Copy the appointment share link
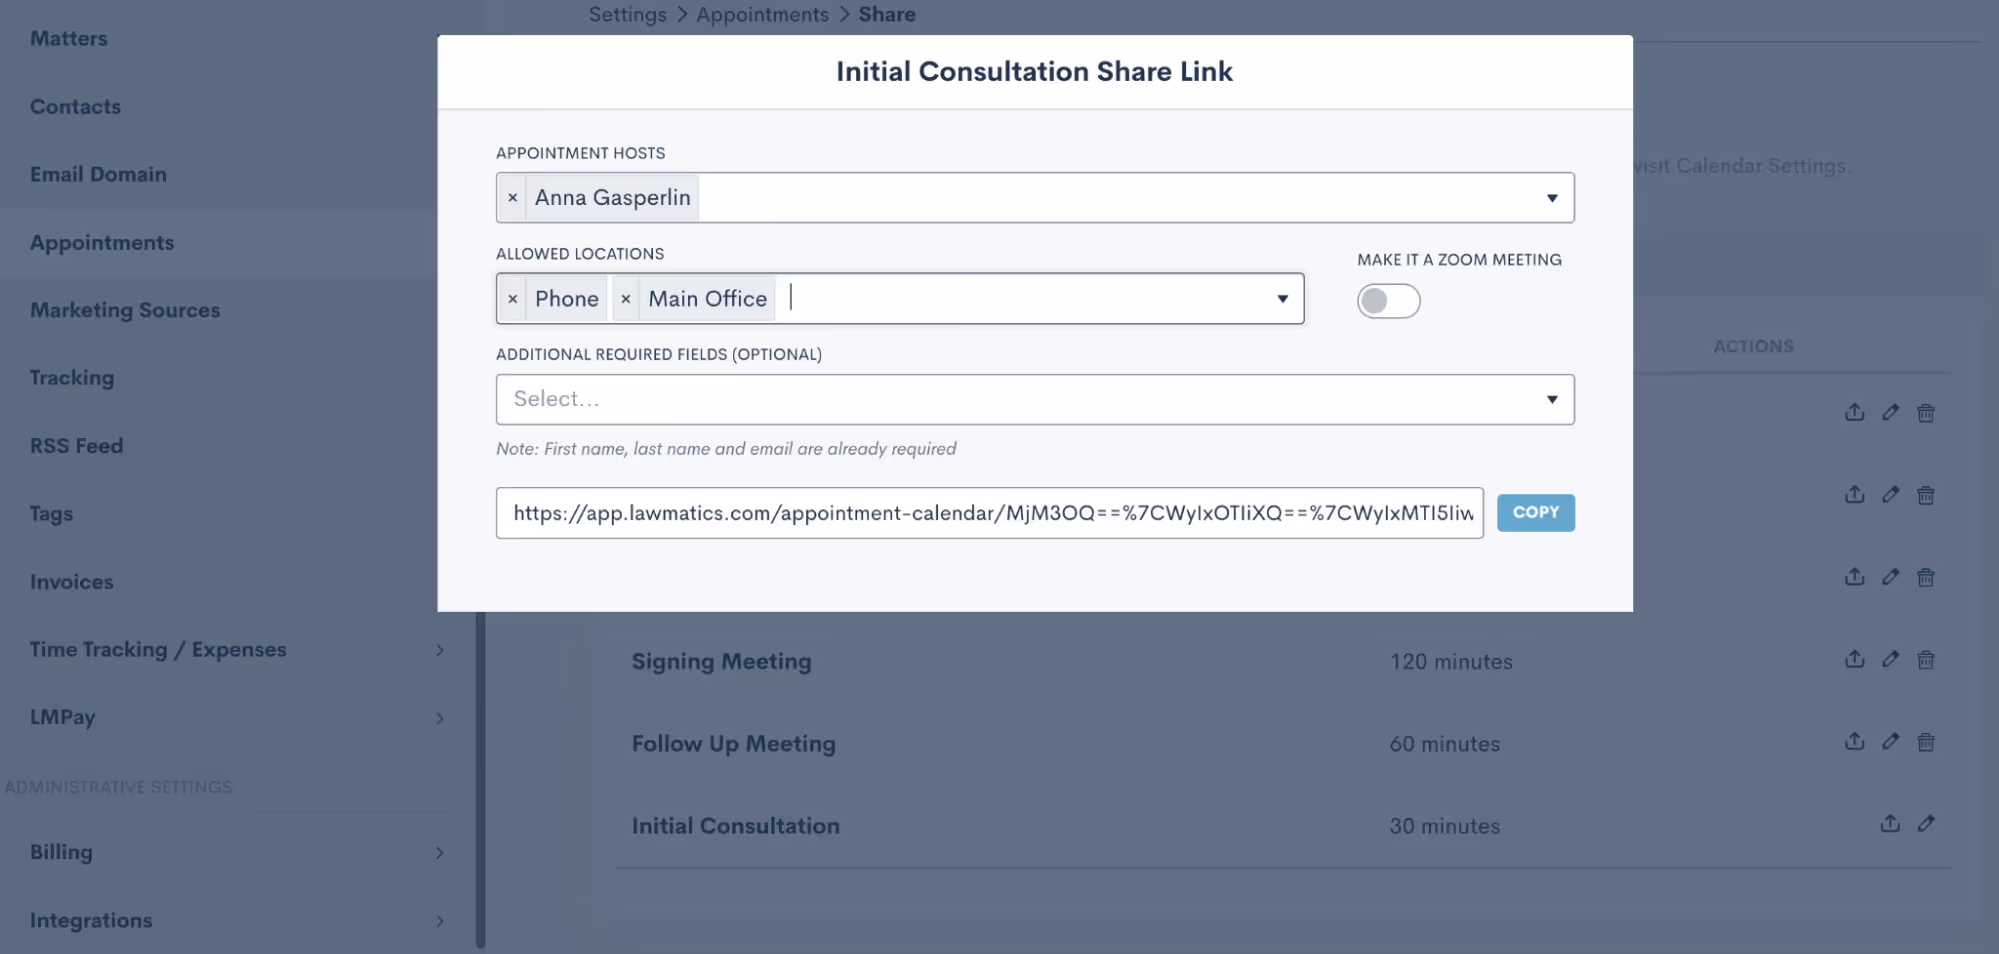Image resolution: width=1999 pixels, height=954 pixels. coord(1536,512)
